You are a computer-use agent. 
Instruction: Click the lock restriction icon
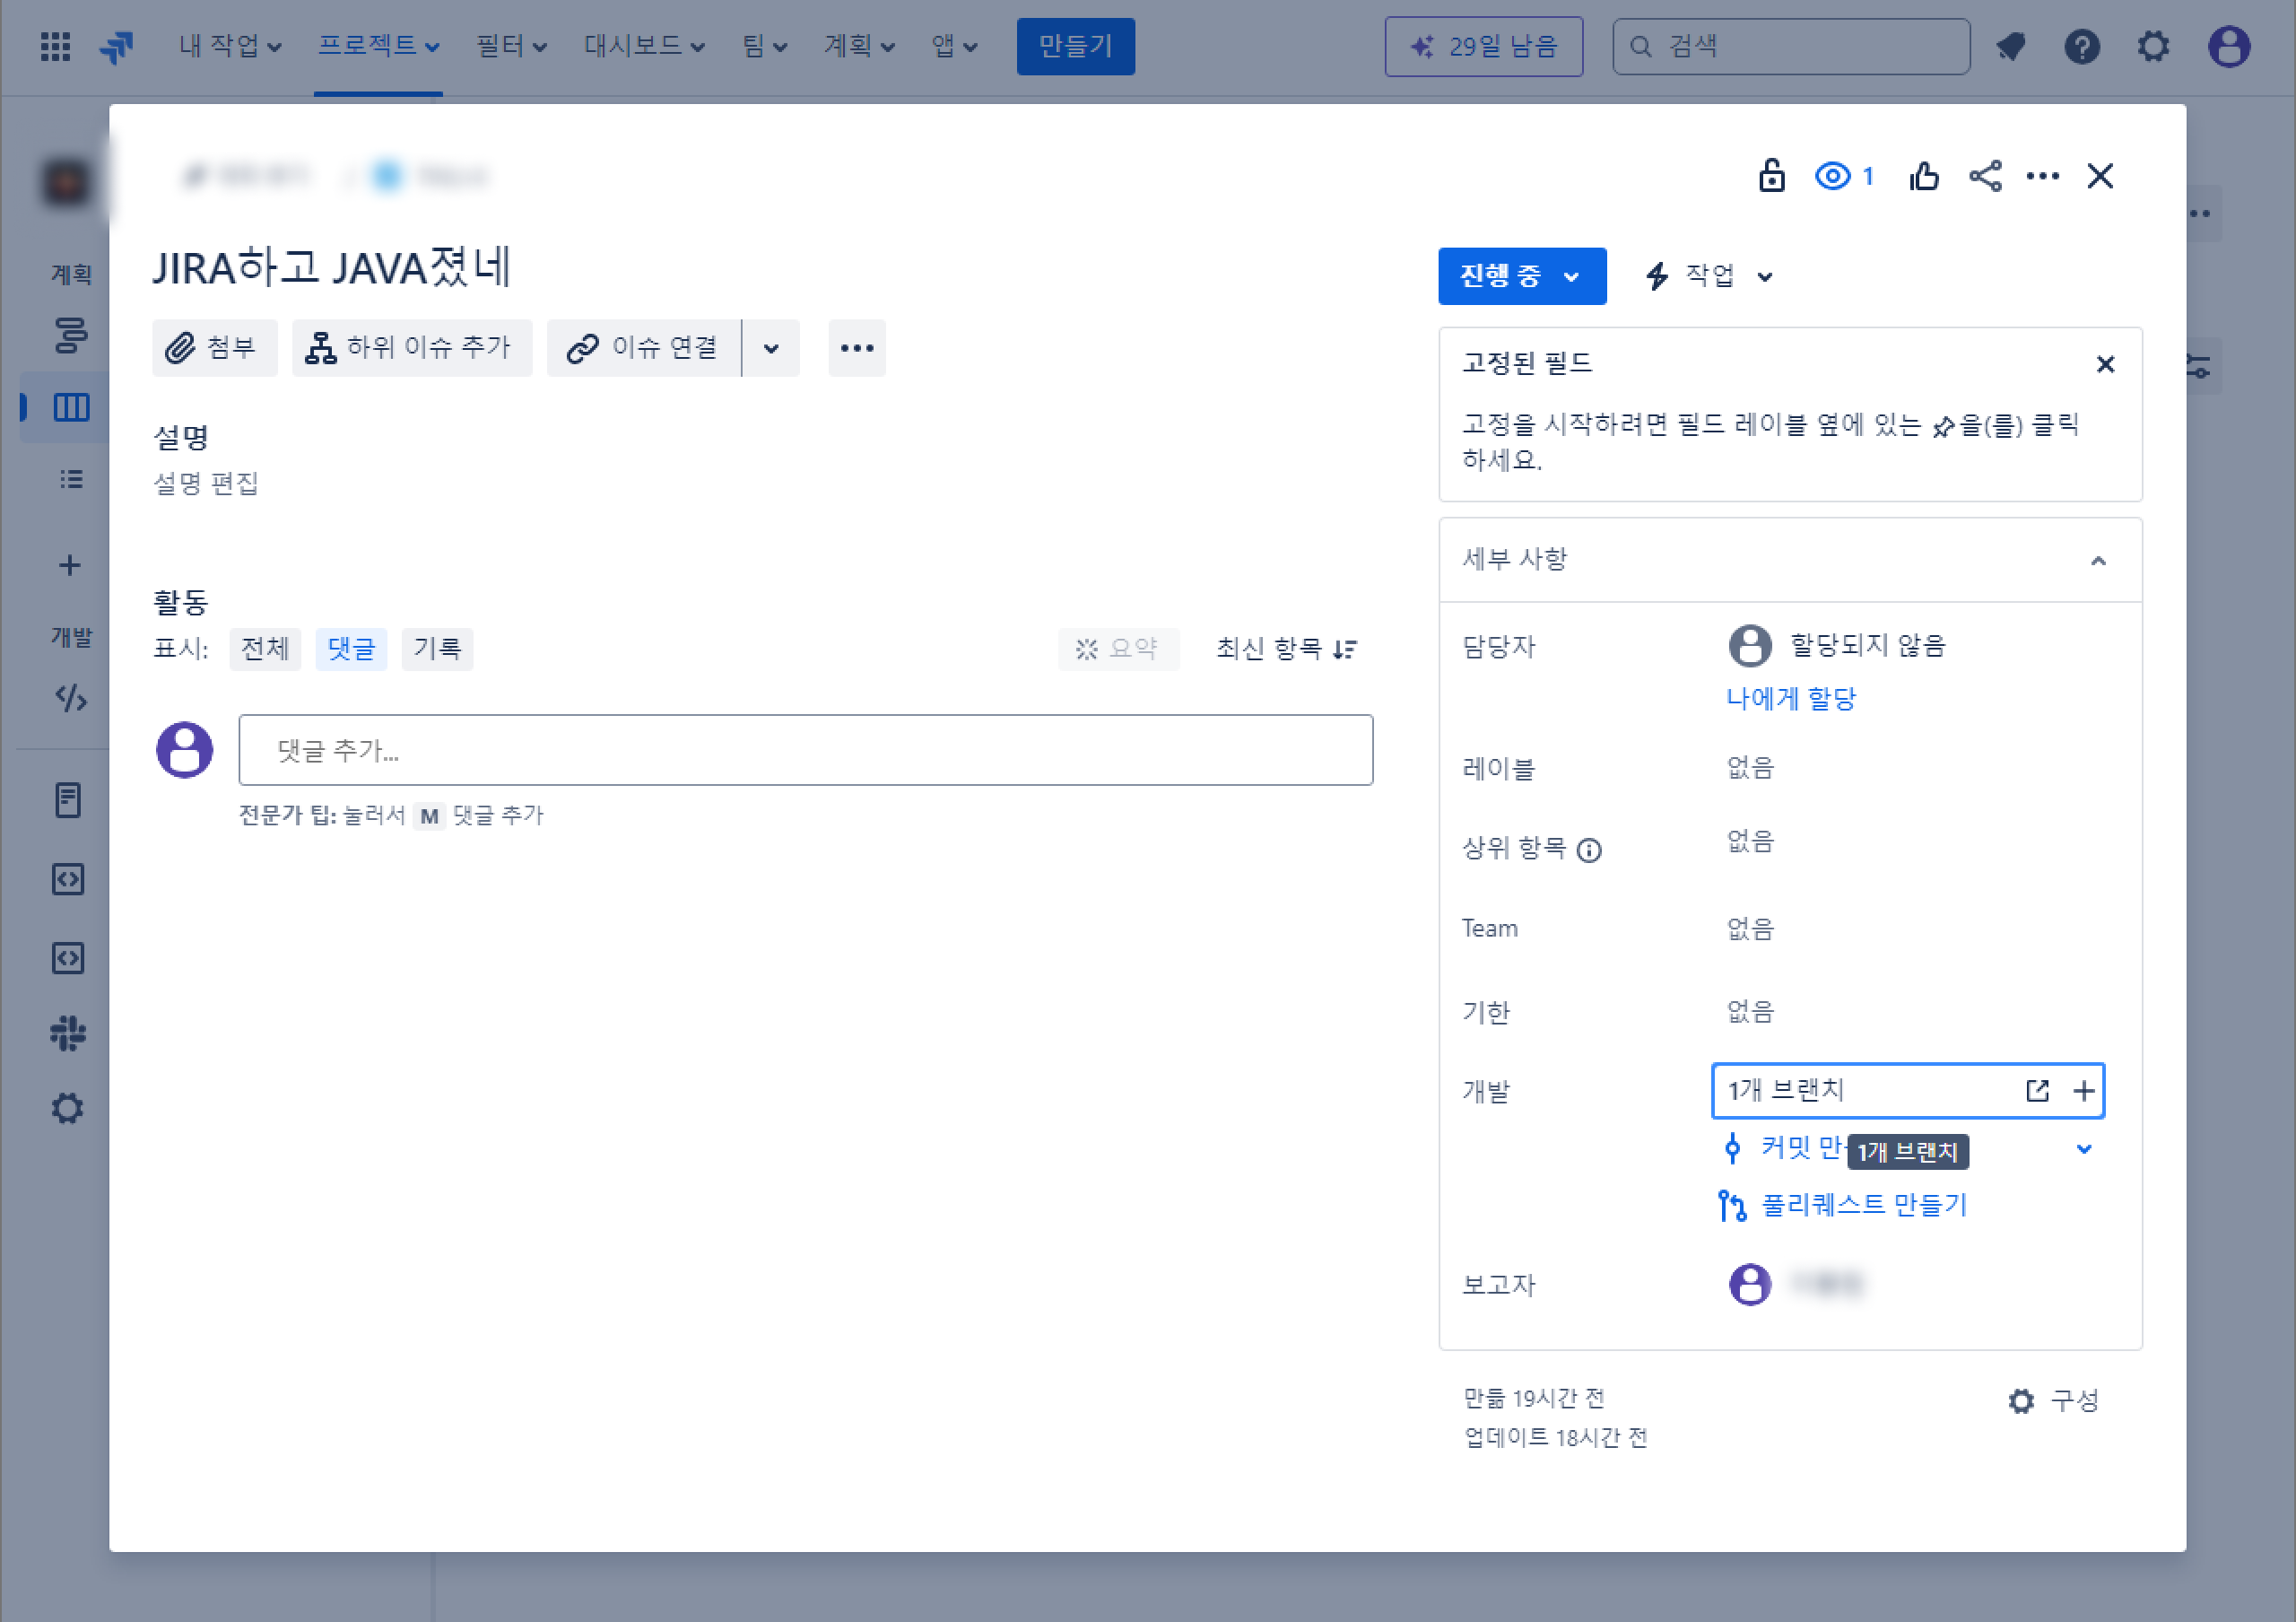coord(1771,176)
